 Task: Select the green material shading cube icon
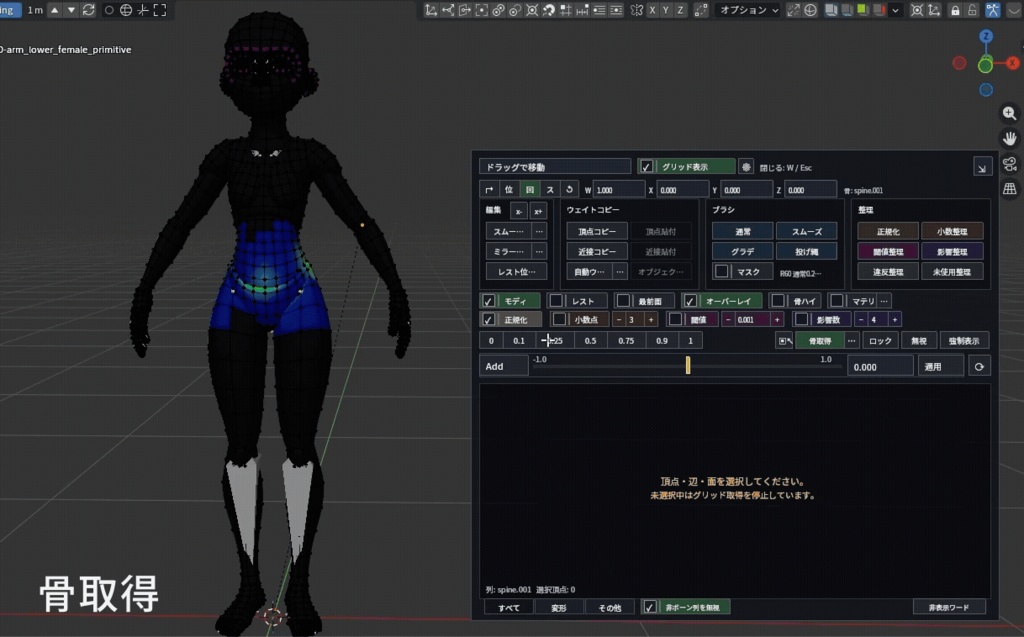pos(863,10)
